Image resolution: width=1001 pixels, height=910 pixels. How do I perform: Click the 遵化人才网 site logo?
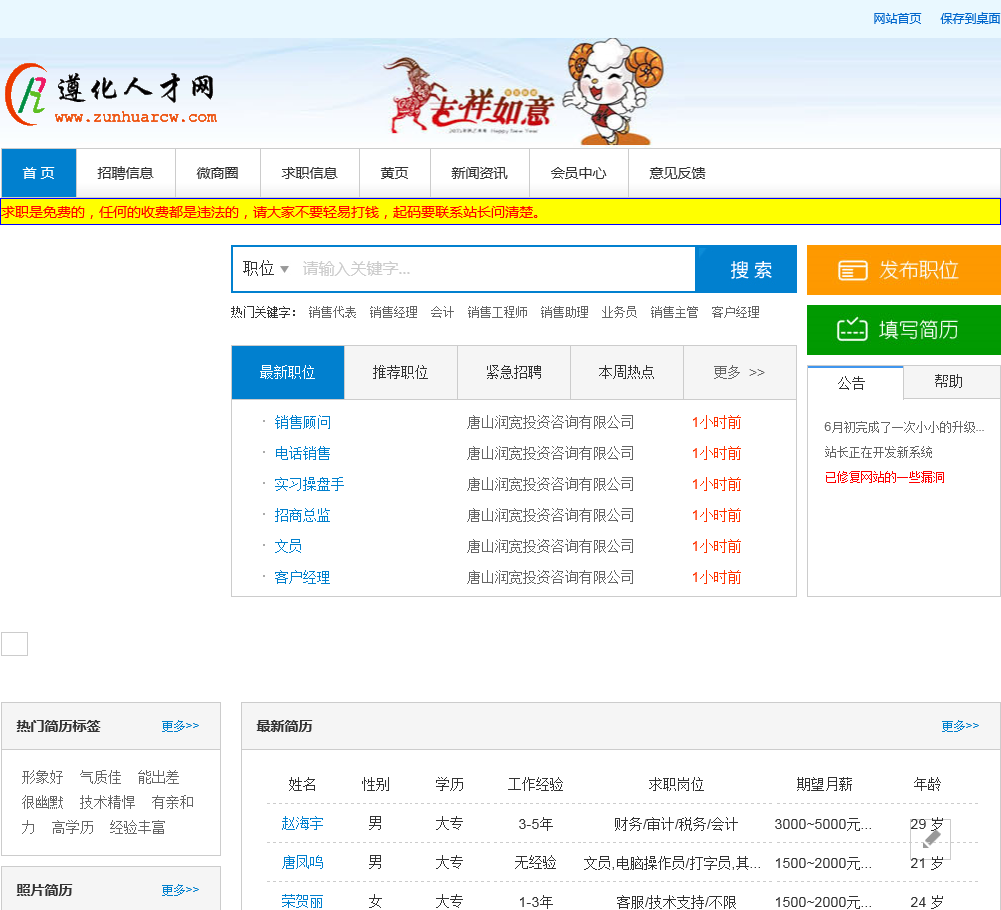pos(111,95)
